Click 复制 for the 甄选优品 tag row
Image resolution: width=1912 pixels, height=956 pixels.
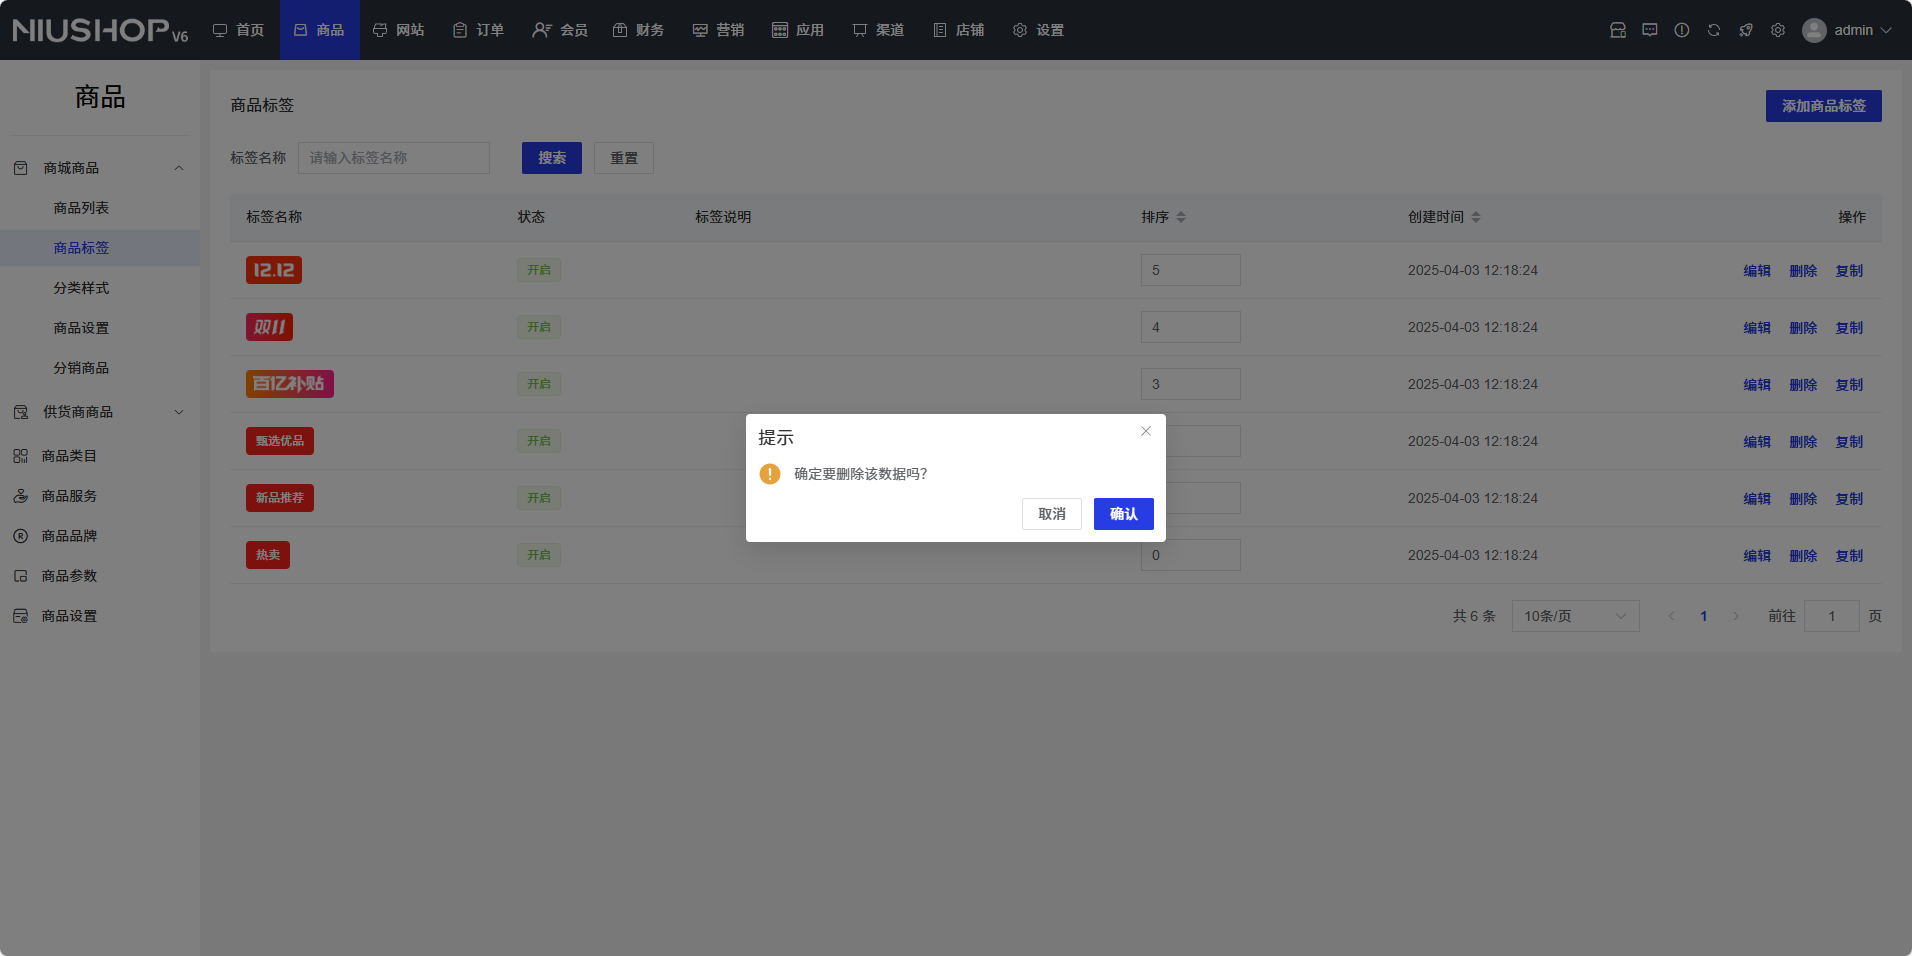coord(1849,442)
